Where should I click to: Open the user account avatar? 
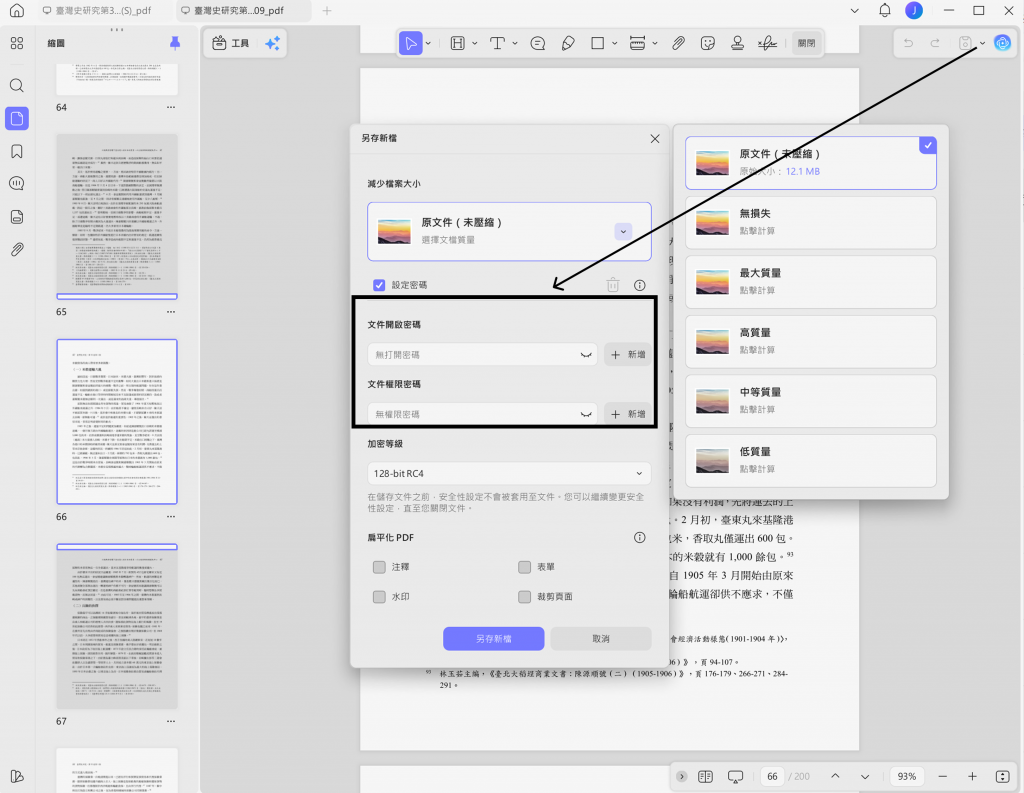pyautogui.click(x=914, y=10)
